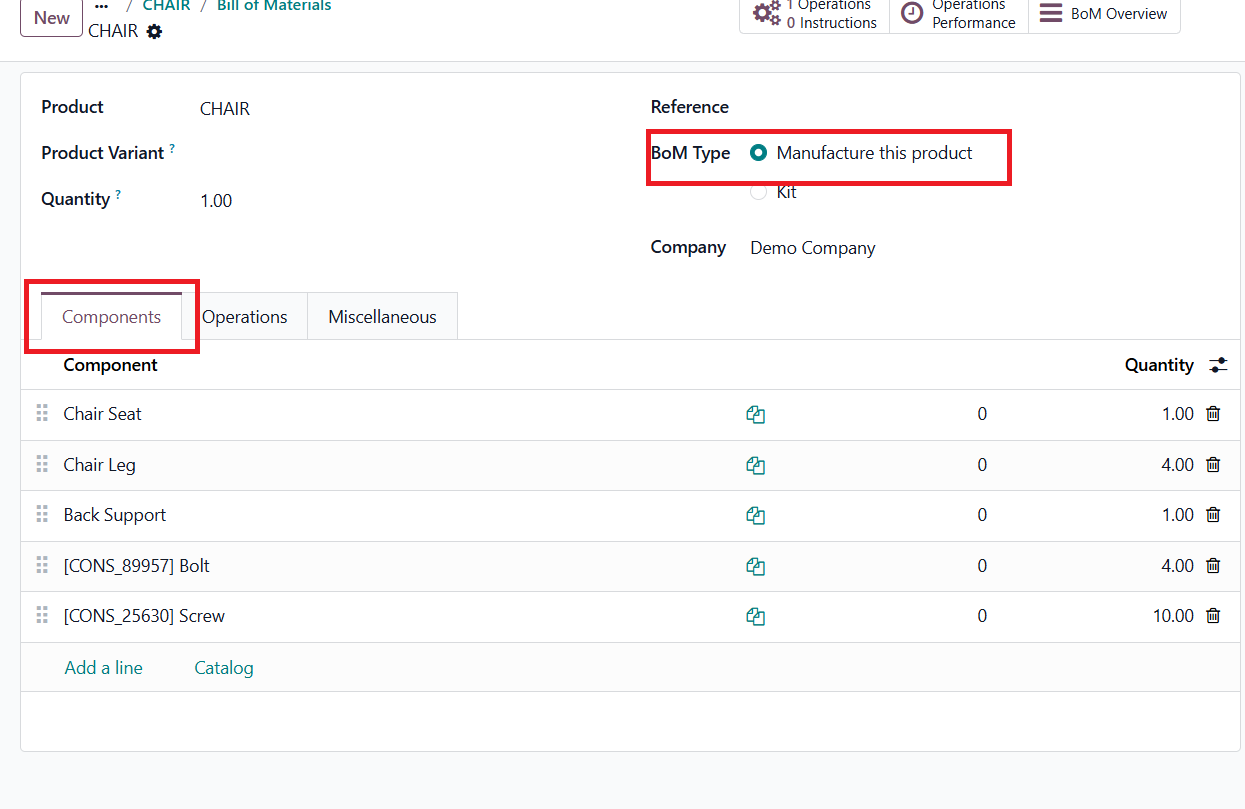Screen dimensions: 1245x809
Task: Click Add a line link
Action: [x=103, y=668]
